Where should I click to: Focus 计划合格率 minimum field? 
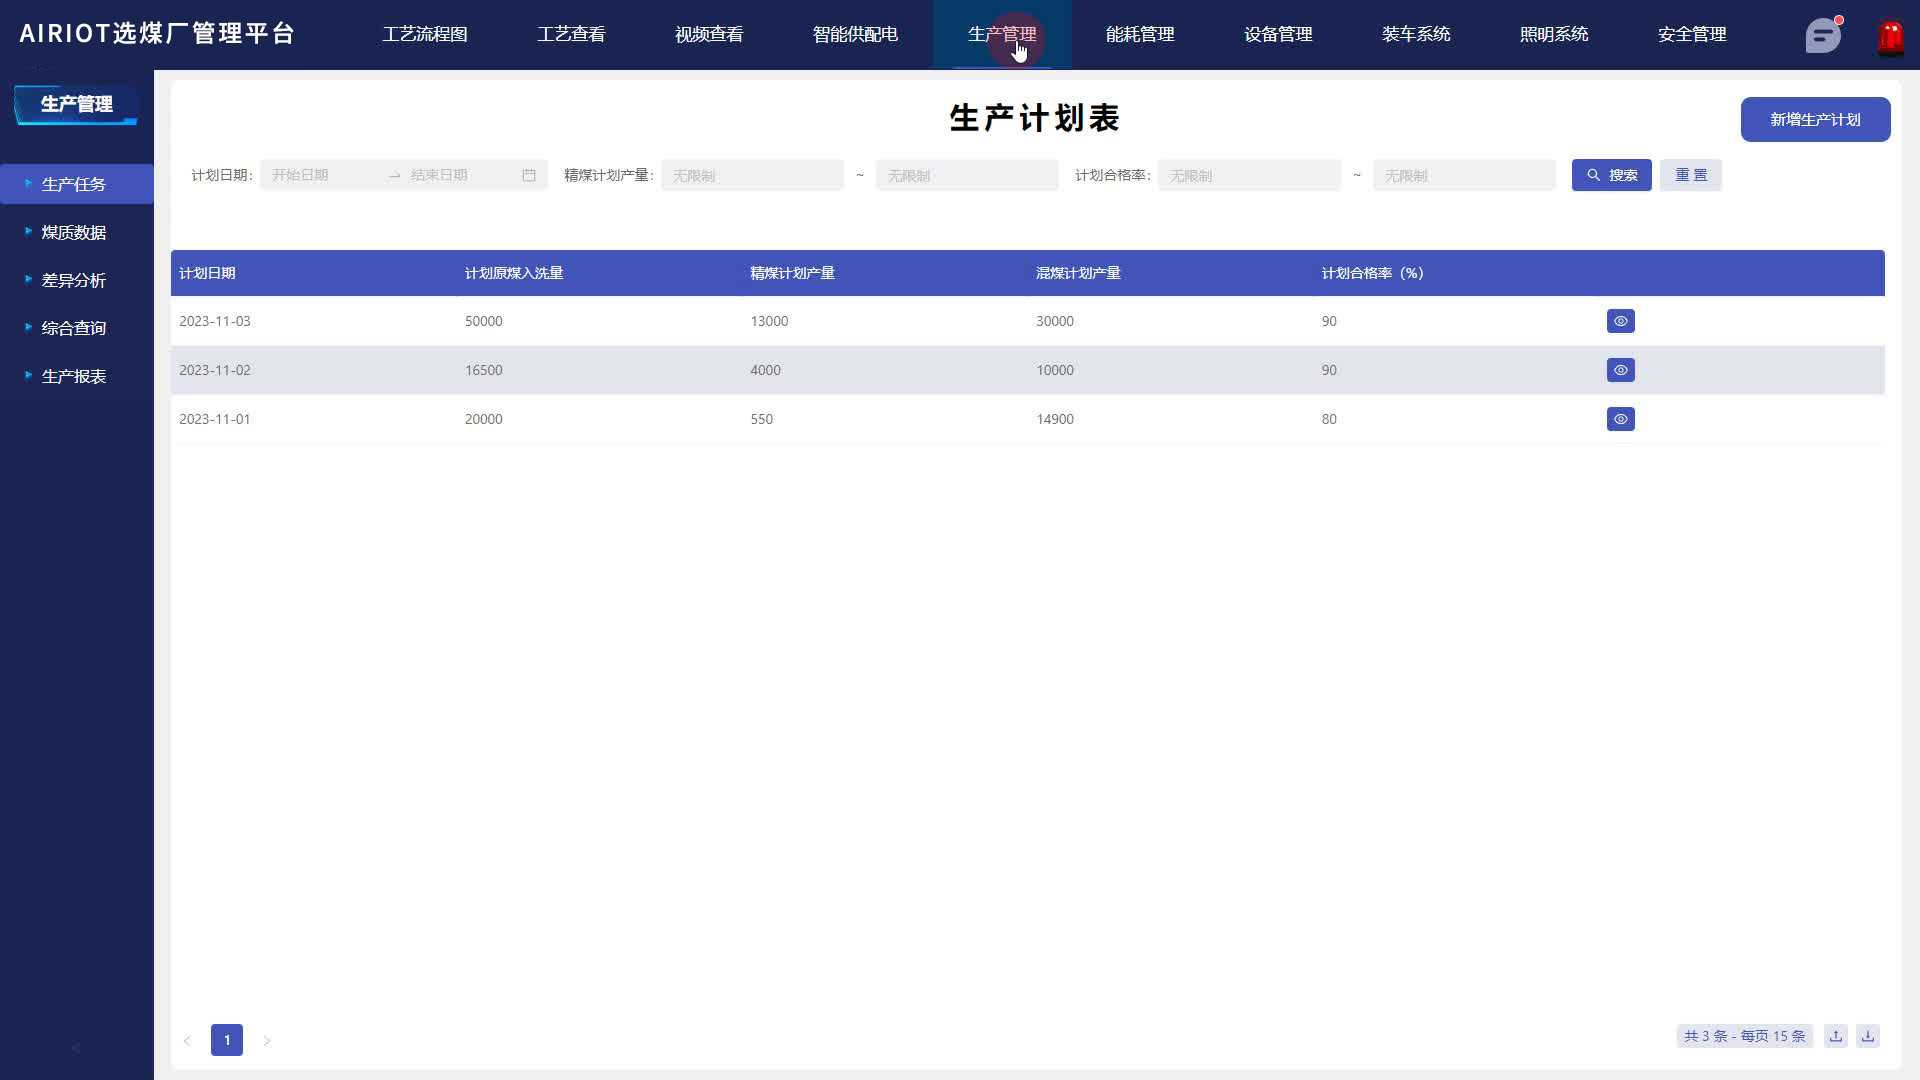point(1249,175)
